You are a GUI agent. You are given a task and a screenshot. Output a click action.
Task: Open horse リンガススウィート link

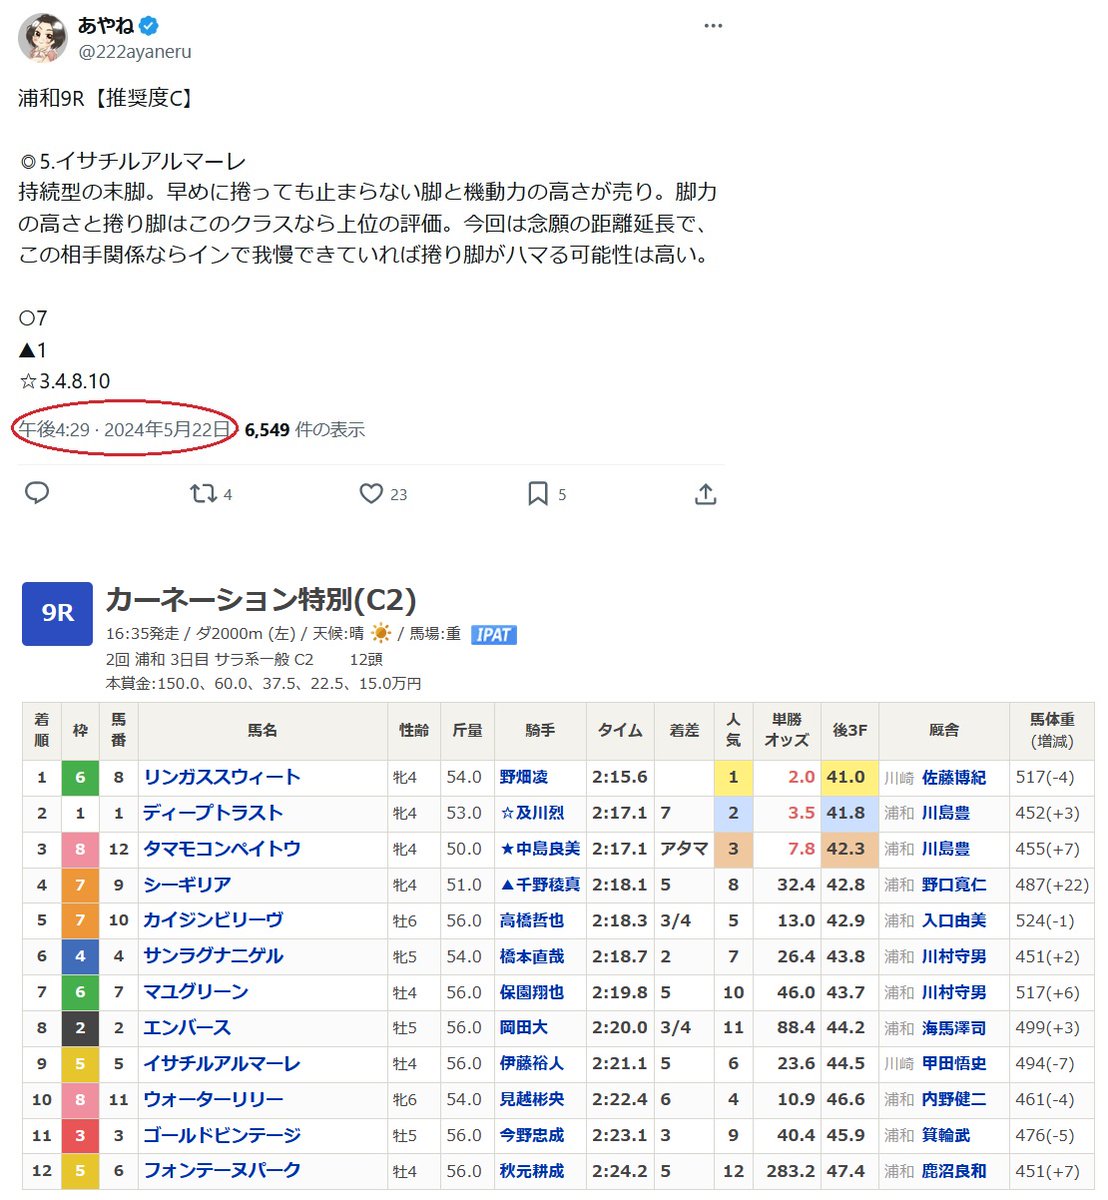(222, 777)
